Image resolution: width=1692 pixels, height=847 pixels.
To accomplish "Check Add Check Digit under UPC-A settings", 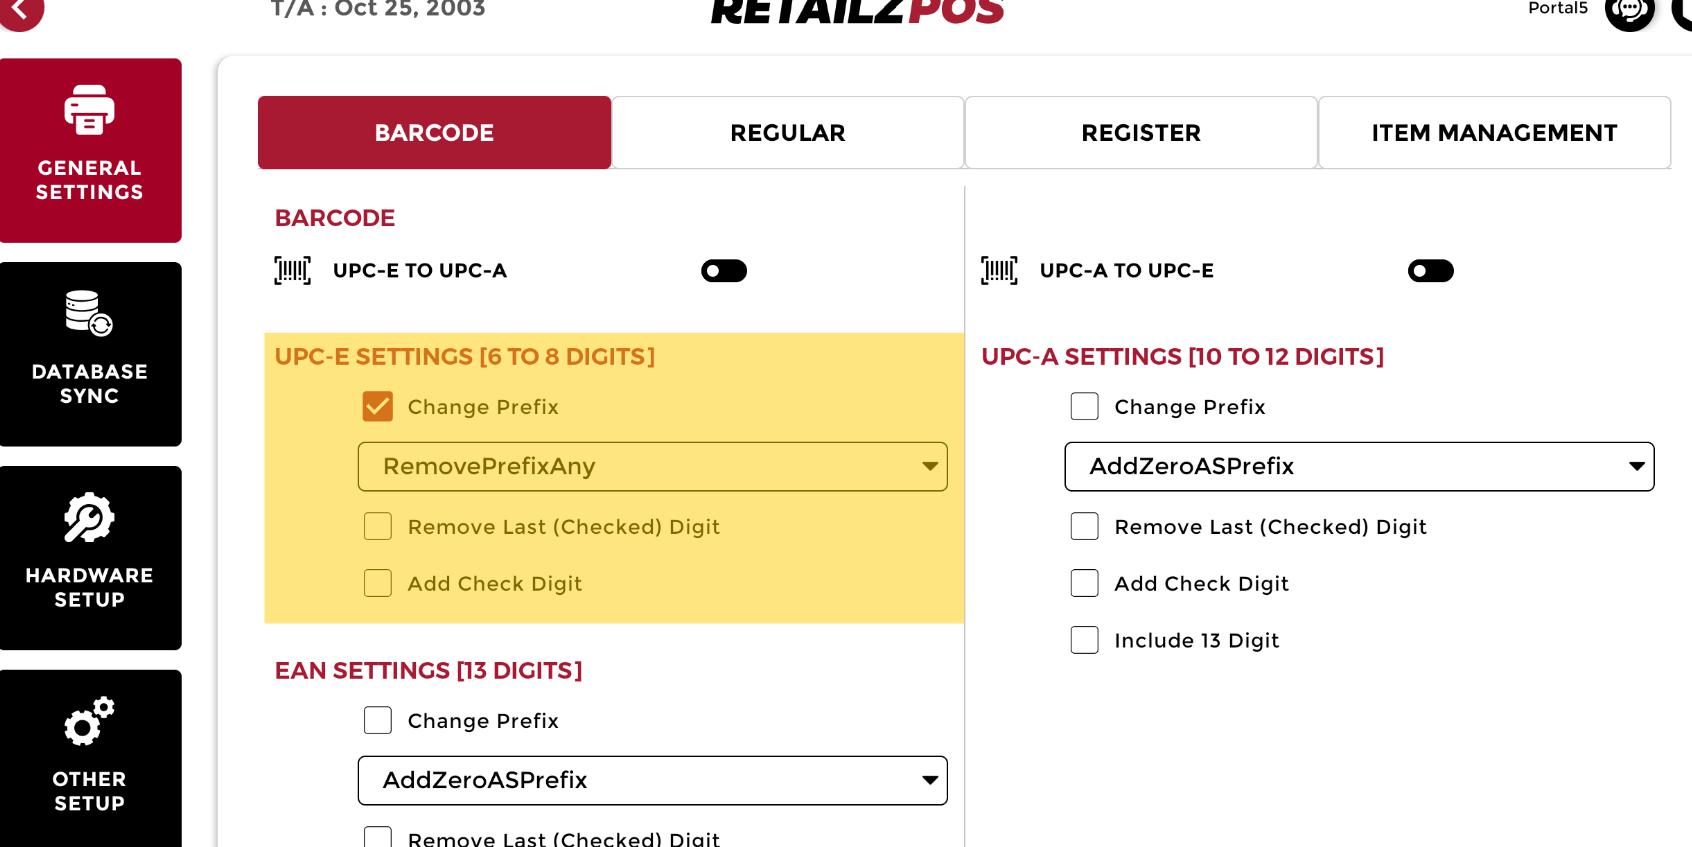I will point(1085,583).
